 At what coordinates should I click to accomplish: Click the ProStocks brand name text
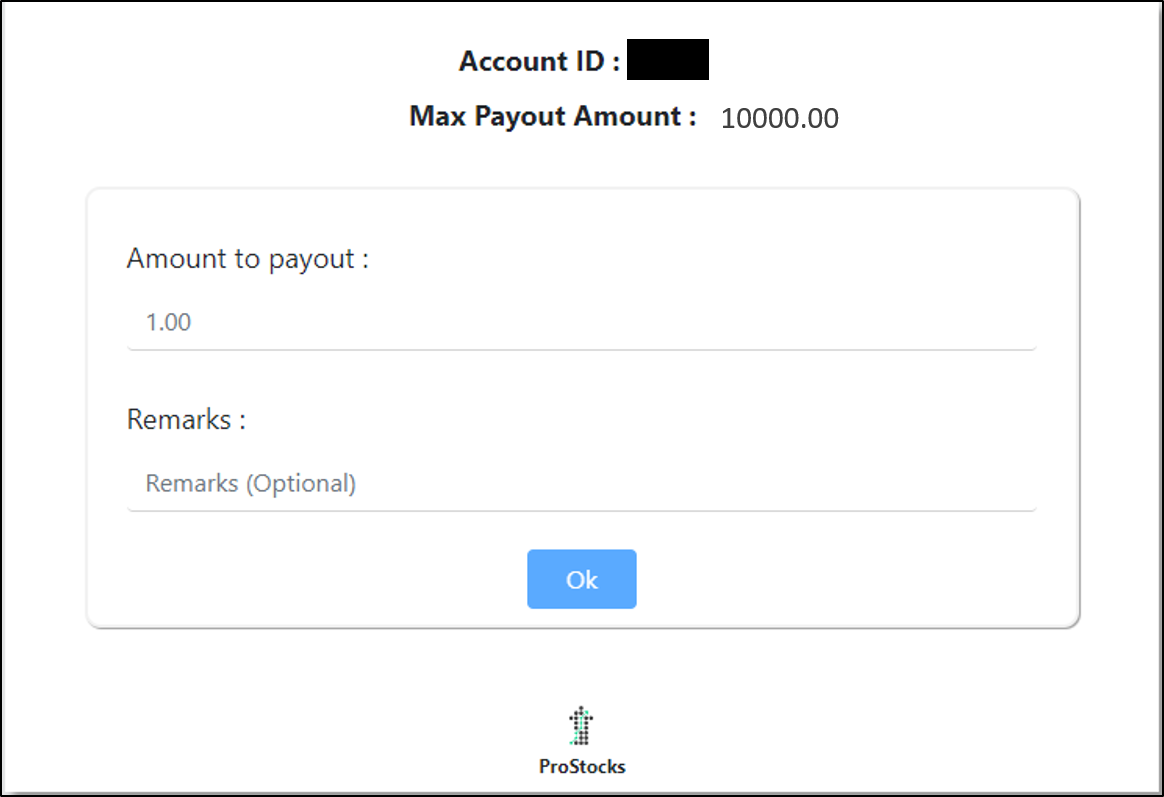(582, 767)
